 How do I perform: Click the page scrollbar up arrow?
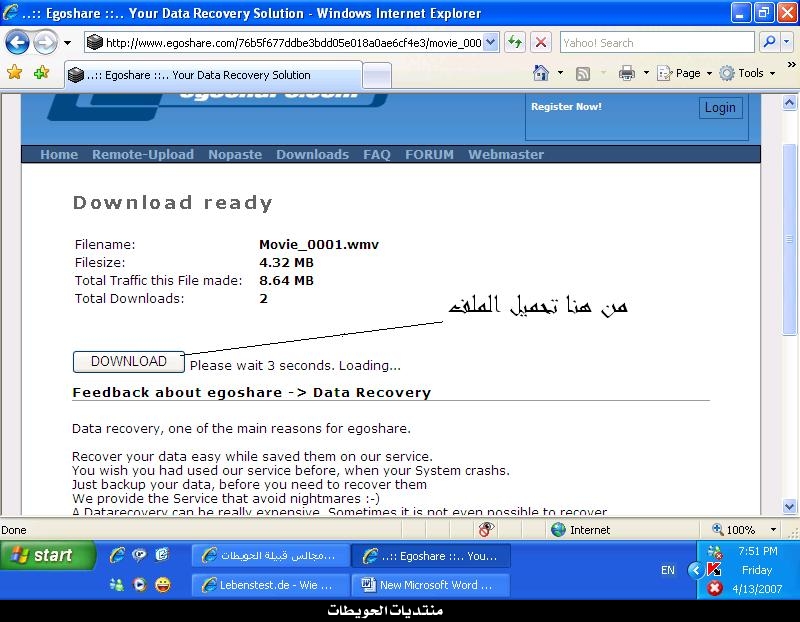click(789, 103)
